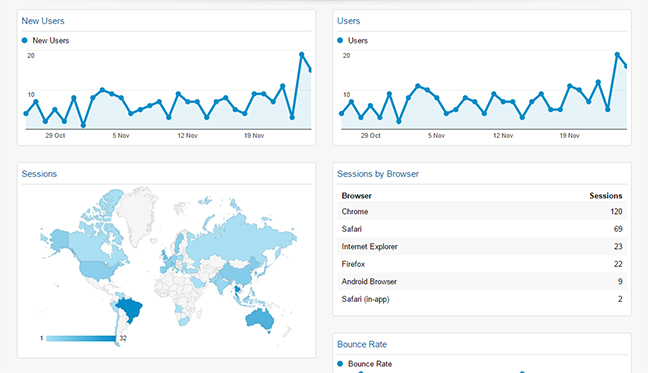Click the 22 sessions value
This screenshot has width=648, height=373.
click(618, 264)
